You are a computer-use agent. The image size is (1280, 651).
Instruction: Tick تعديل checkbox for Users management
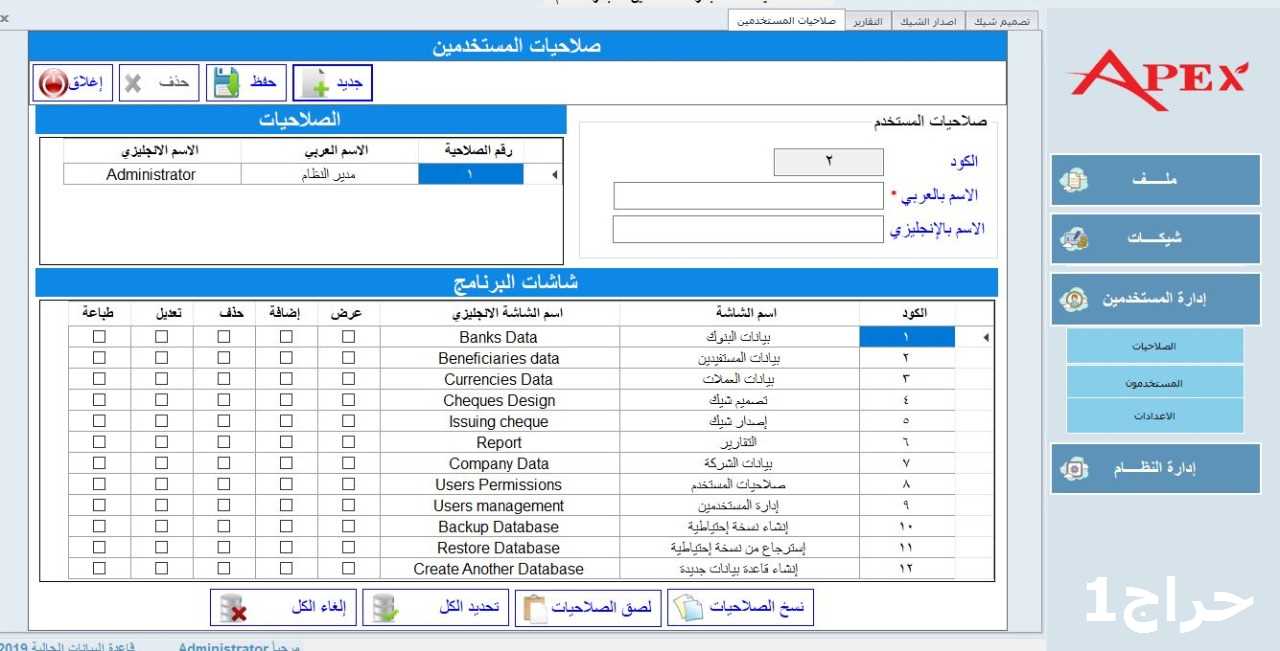[161, 505]
